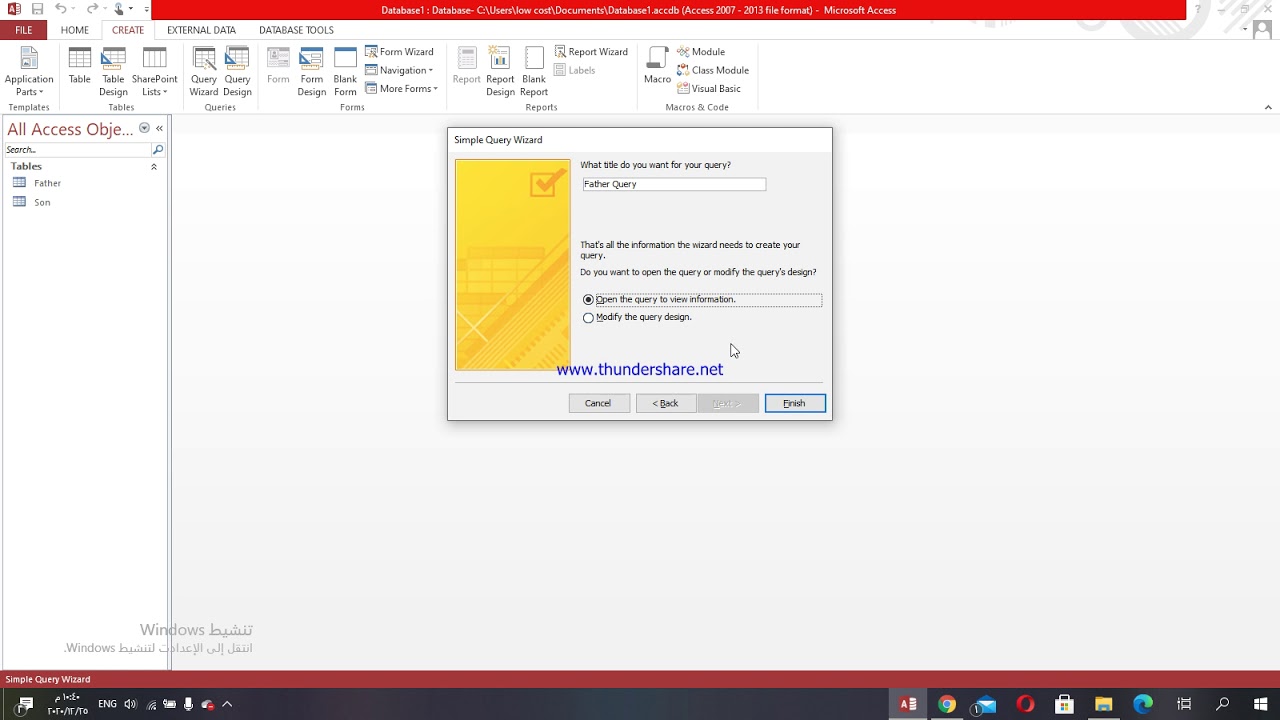Expand Navigation forms dropdown
Image resolution: width=1280 pixels, height=720 pixels.
pos(399,70)
